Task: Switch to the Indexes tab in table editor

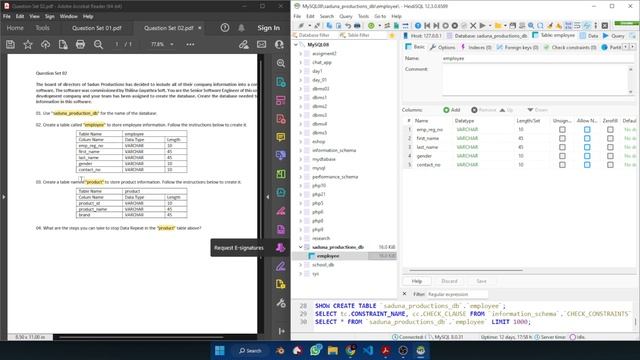Action: pyautogui.click(x=476, y=47)
